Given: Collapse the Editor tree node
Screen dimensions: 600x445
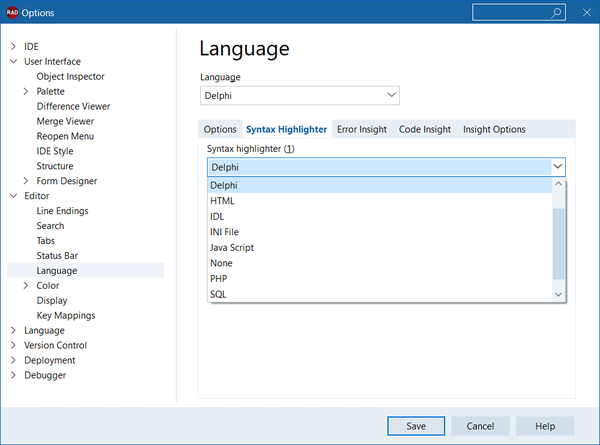Looking at the screenshot, I should pyautogui.click(x=13, y=196).
